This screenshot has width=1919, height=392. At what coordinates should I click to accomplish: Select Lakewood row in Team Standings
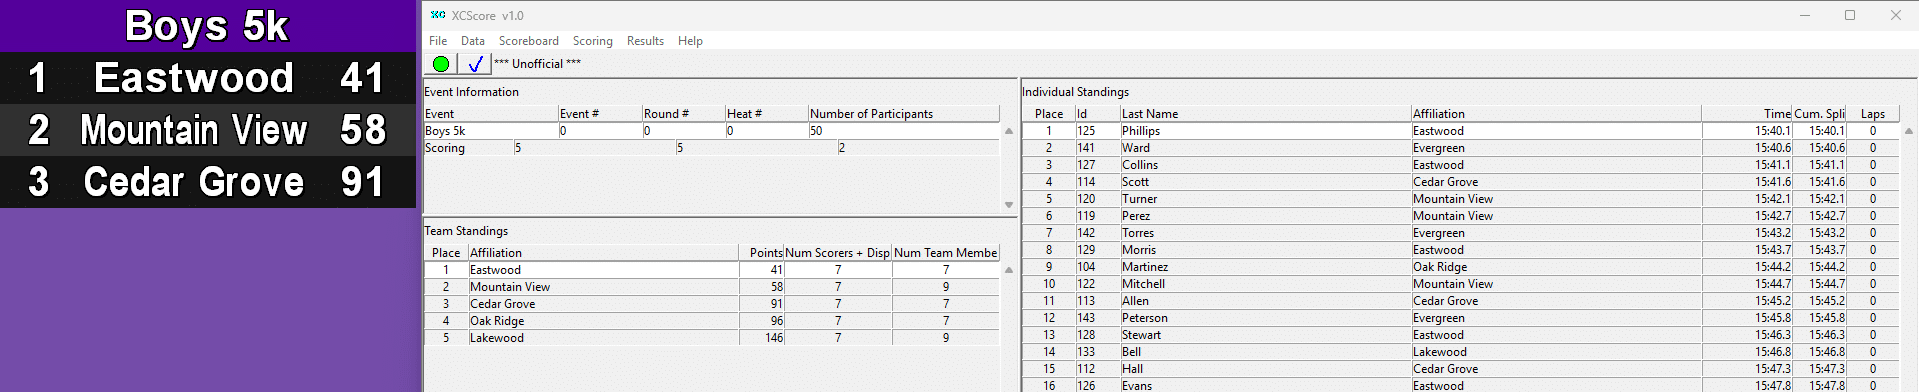pos(712,338)
